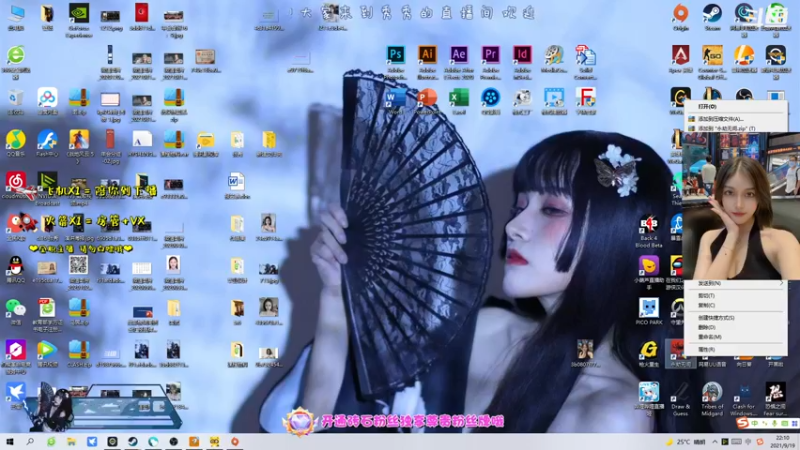Open the After Effects desktop icon
Image resolution: width=800 pixels, height=450 pixels.
click(459, 55)
